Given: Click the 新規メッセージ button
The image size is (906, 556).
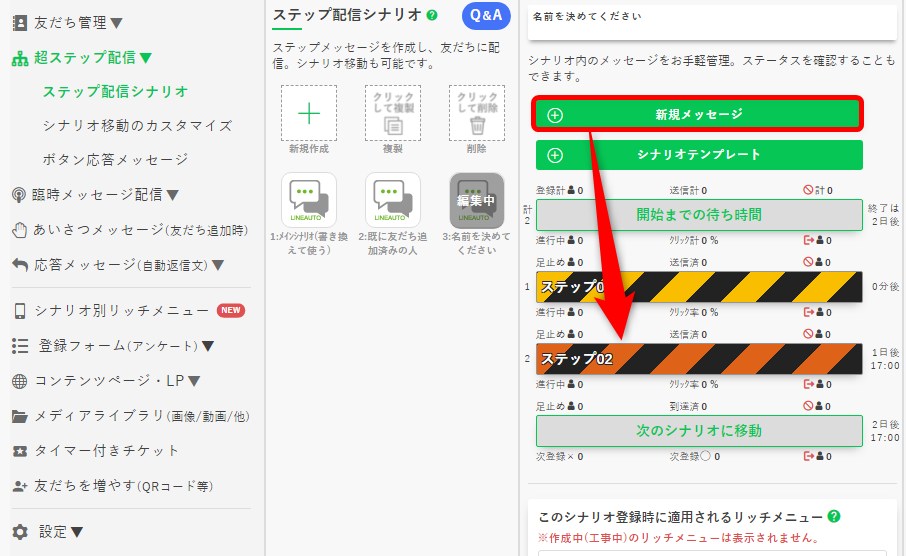Looking at the screenshot, I should [699, 114].
